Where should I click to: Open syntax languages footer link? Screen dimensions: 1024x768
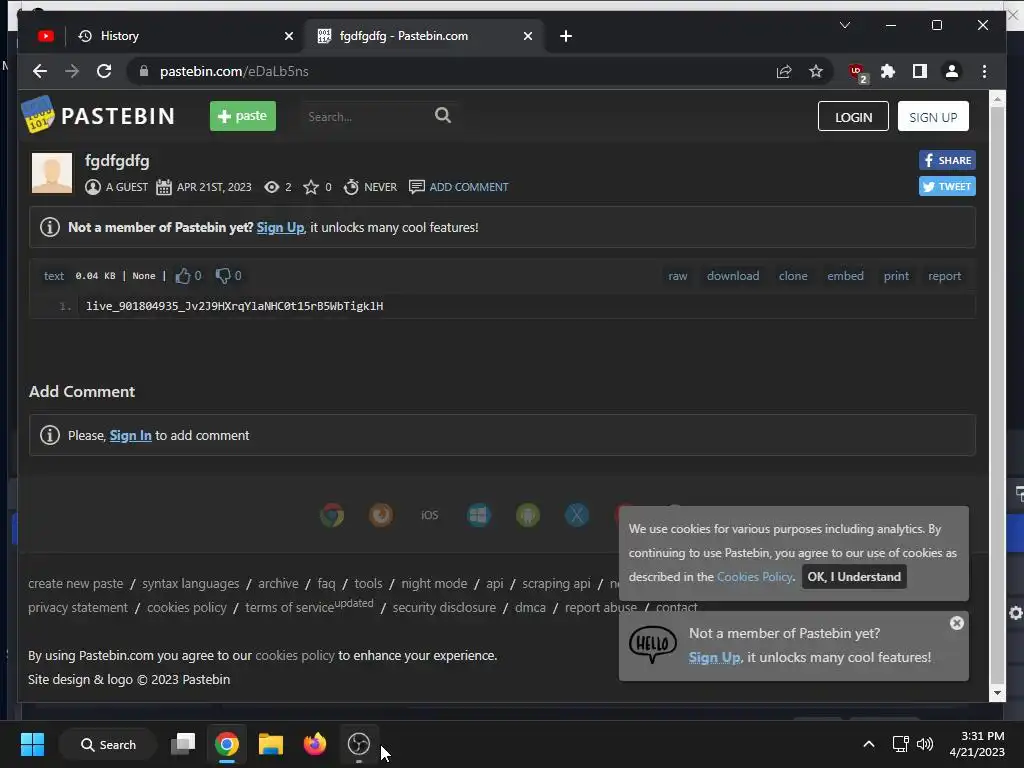pyautogui.click(x=191, y=584)
